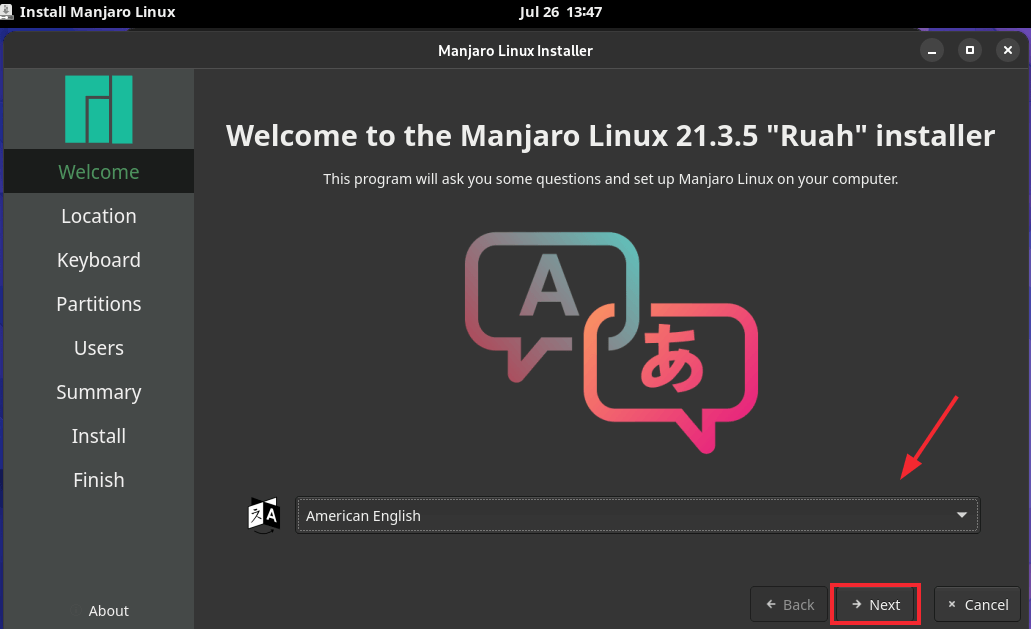
Task: Select the Summary step in sidebar
Action: pos(99,392)
